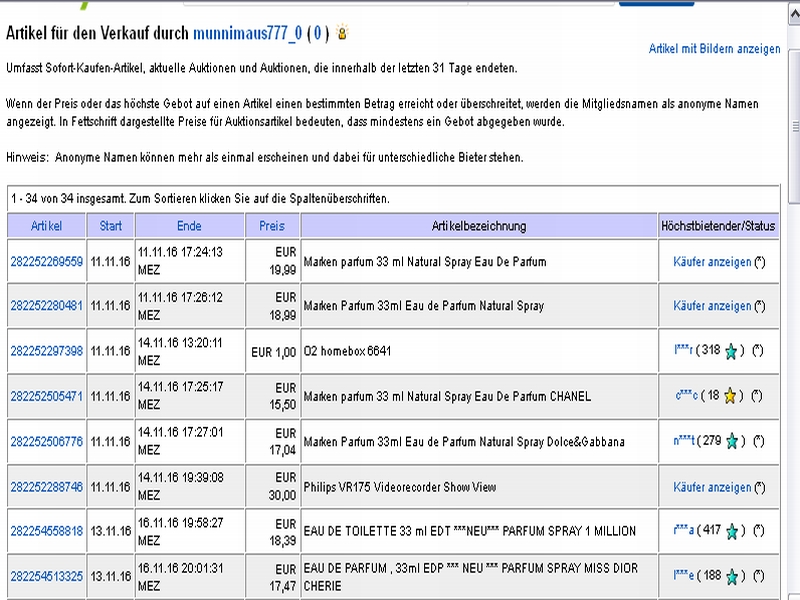Click text 'Philips VR175 Videorecorder Show View'
This screenshot has height=600, width=800.
[x=399, y=487]
